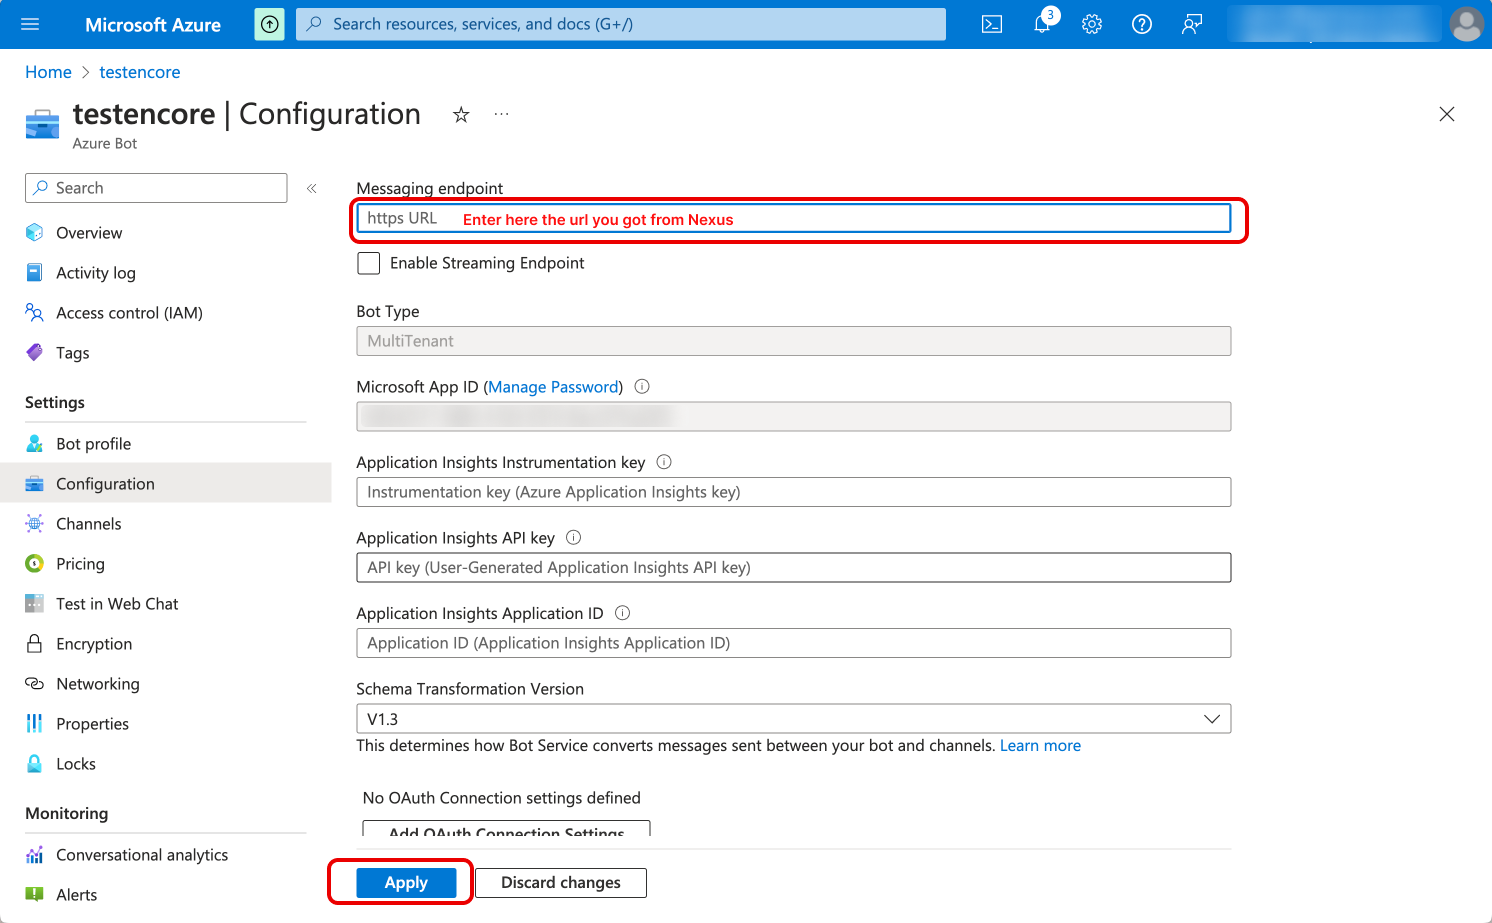Open the more options ellipsis beside title
Screen dimensions: 1492x923
click(501, 115)
